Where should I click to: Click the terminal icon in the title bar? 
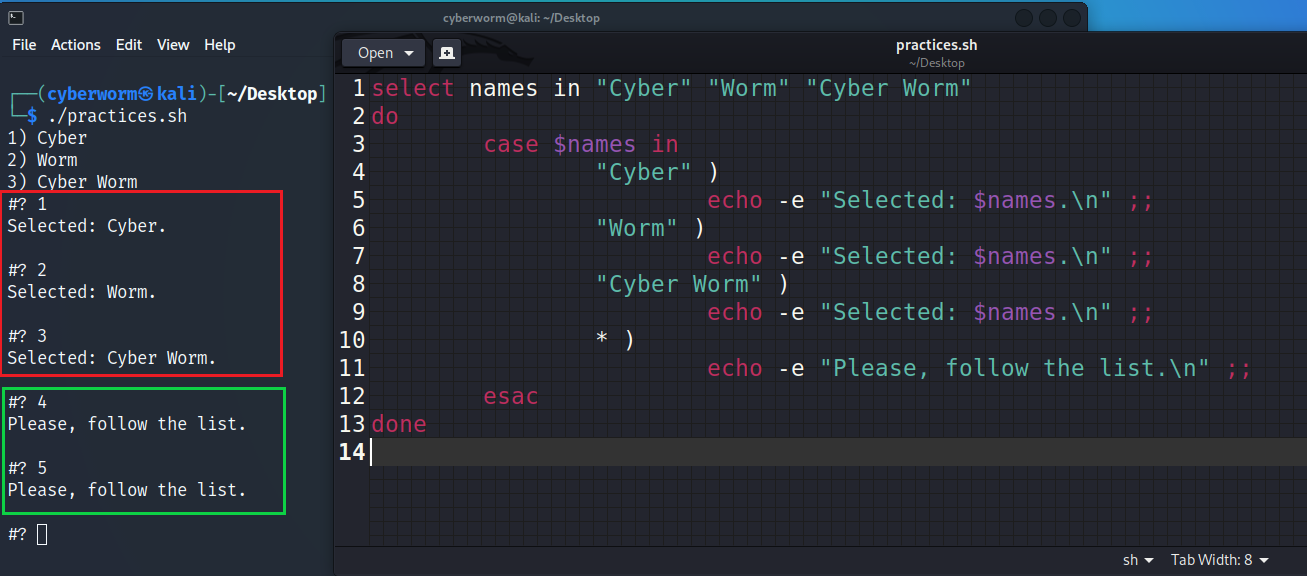15,17
